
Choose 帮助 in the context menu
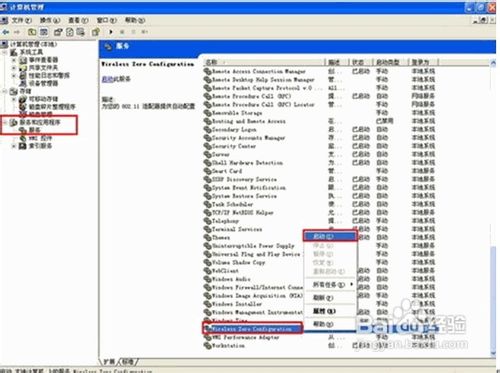(x=330, y=324)
